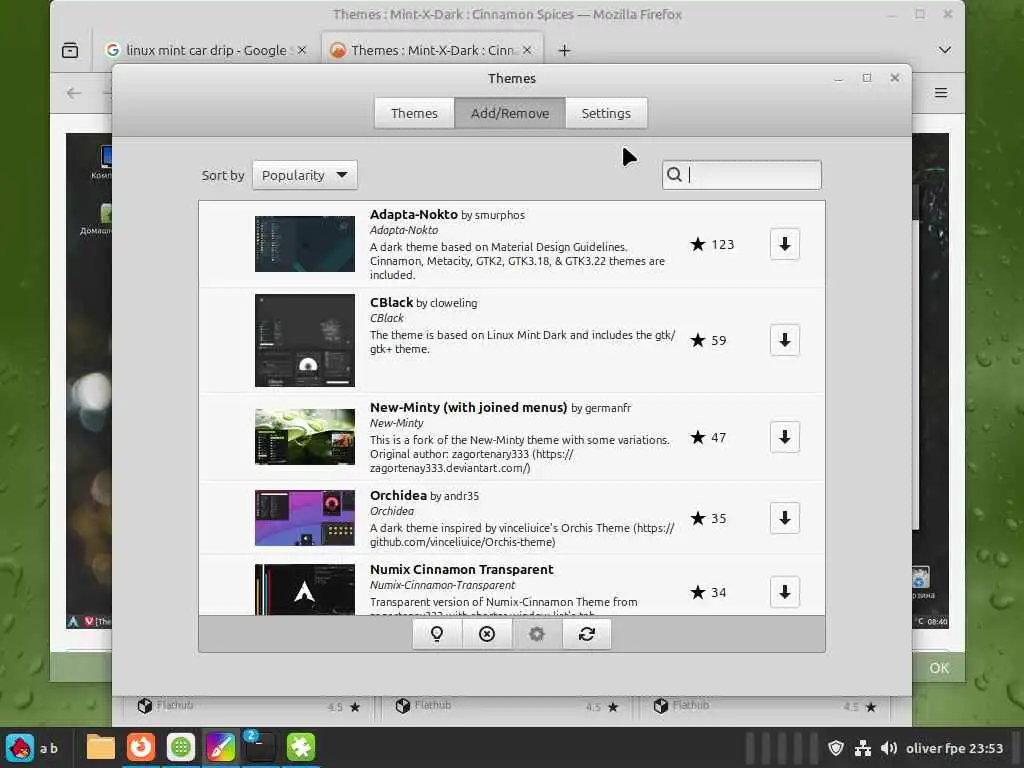Screen dimensions: 1024x768
Task: Switch to the Themes tab
Action: pyautogui.click(x=414, y=113)
